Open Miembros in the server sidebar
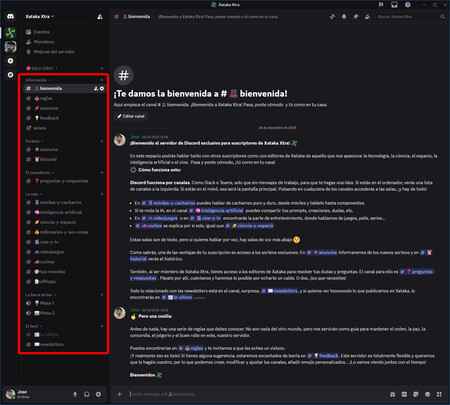 click(65, 42)
